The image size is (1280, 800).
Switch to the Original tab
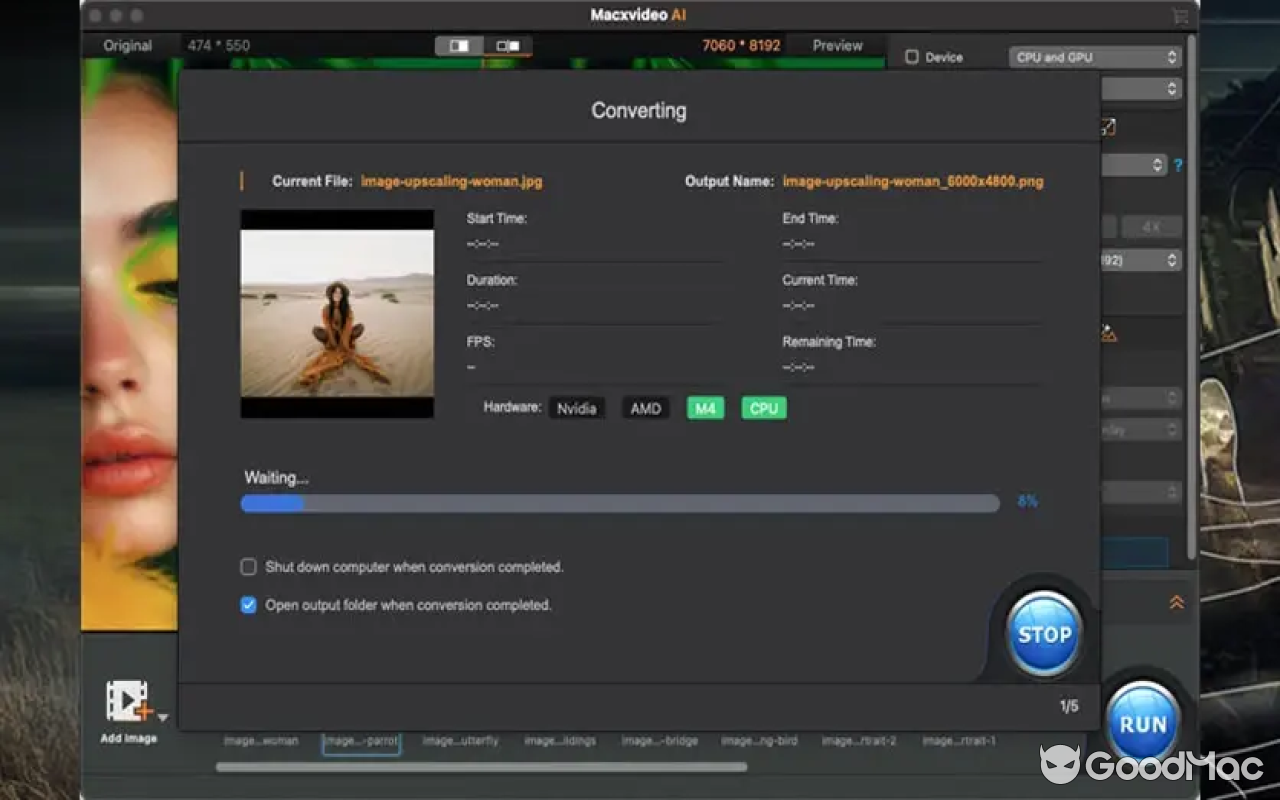point(128,46)
